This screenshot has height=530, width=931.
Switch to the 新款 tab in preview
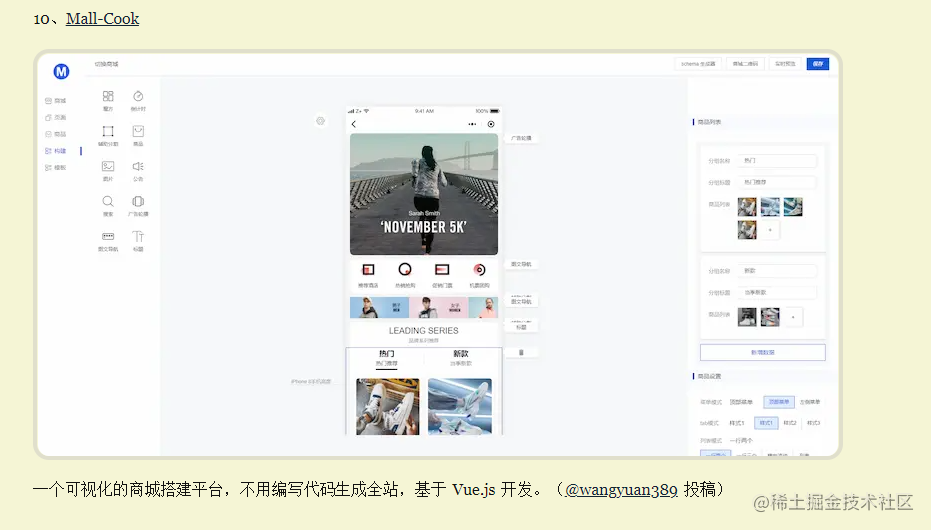(x=461, y=358)
